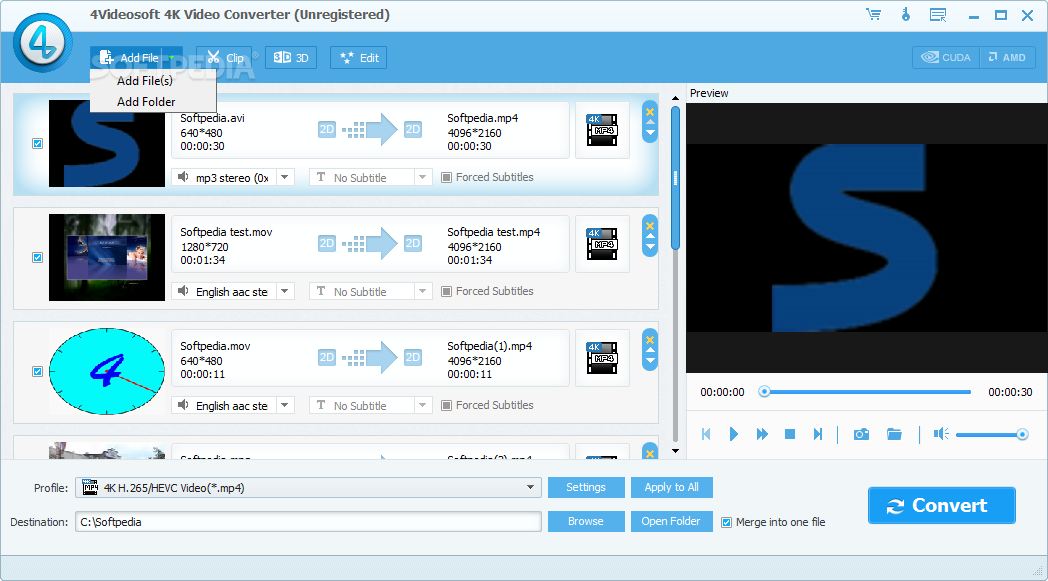Viewport: 1048px width, 581px height.
Task: Toggle AMD acceleration
Action: click(x=1007, y=57)
